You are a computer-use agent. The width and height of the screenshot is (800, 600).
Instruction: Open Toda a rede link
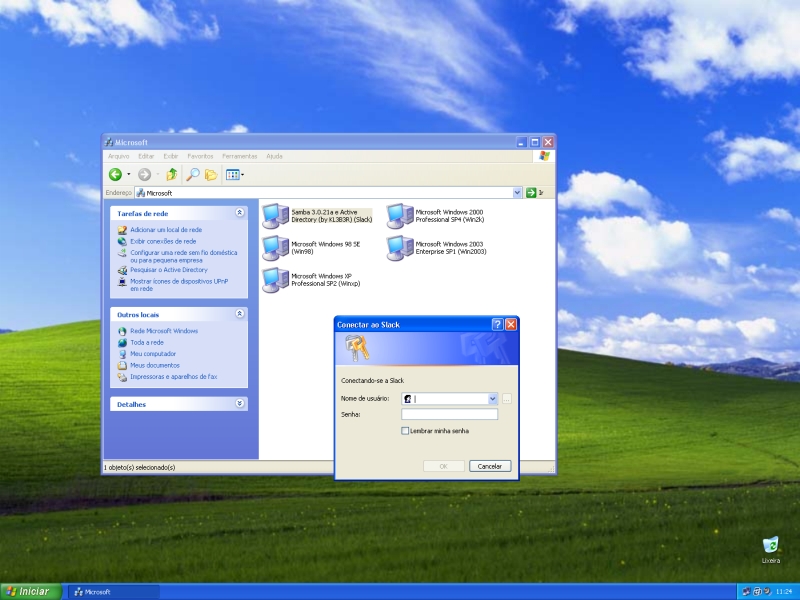(147, 342)
